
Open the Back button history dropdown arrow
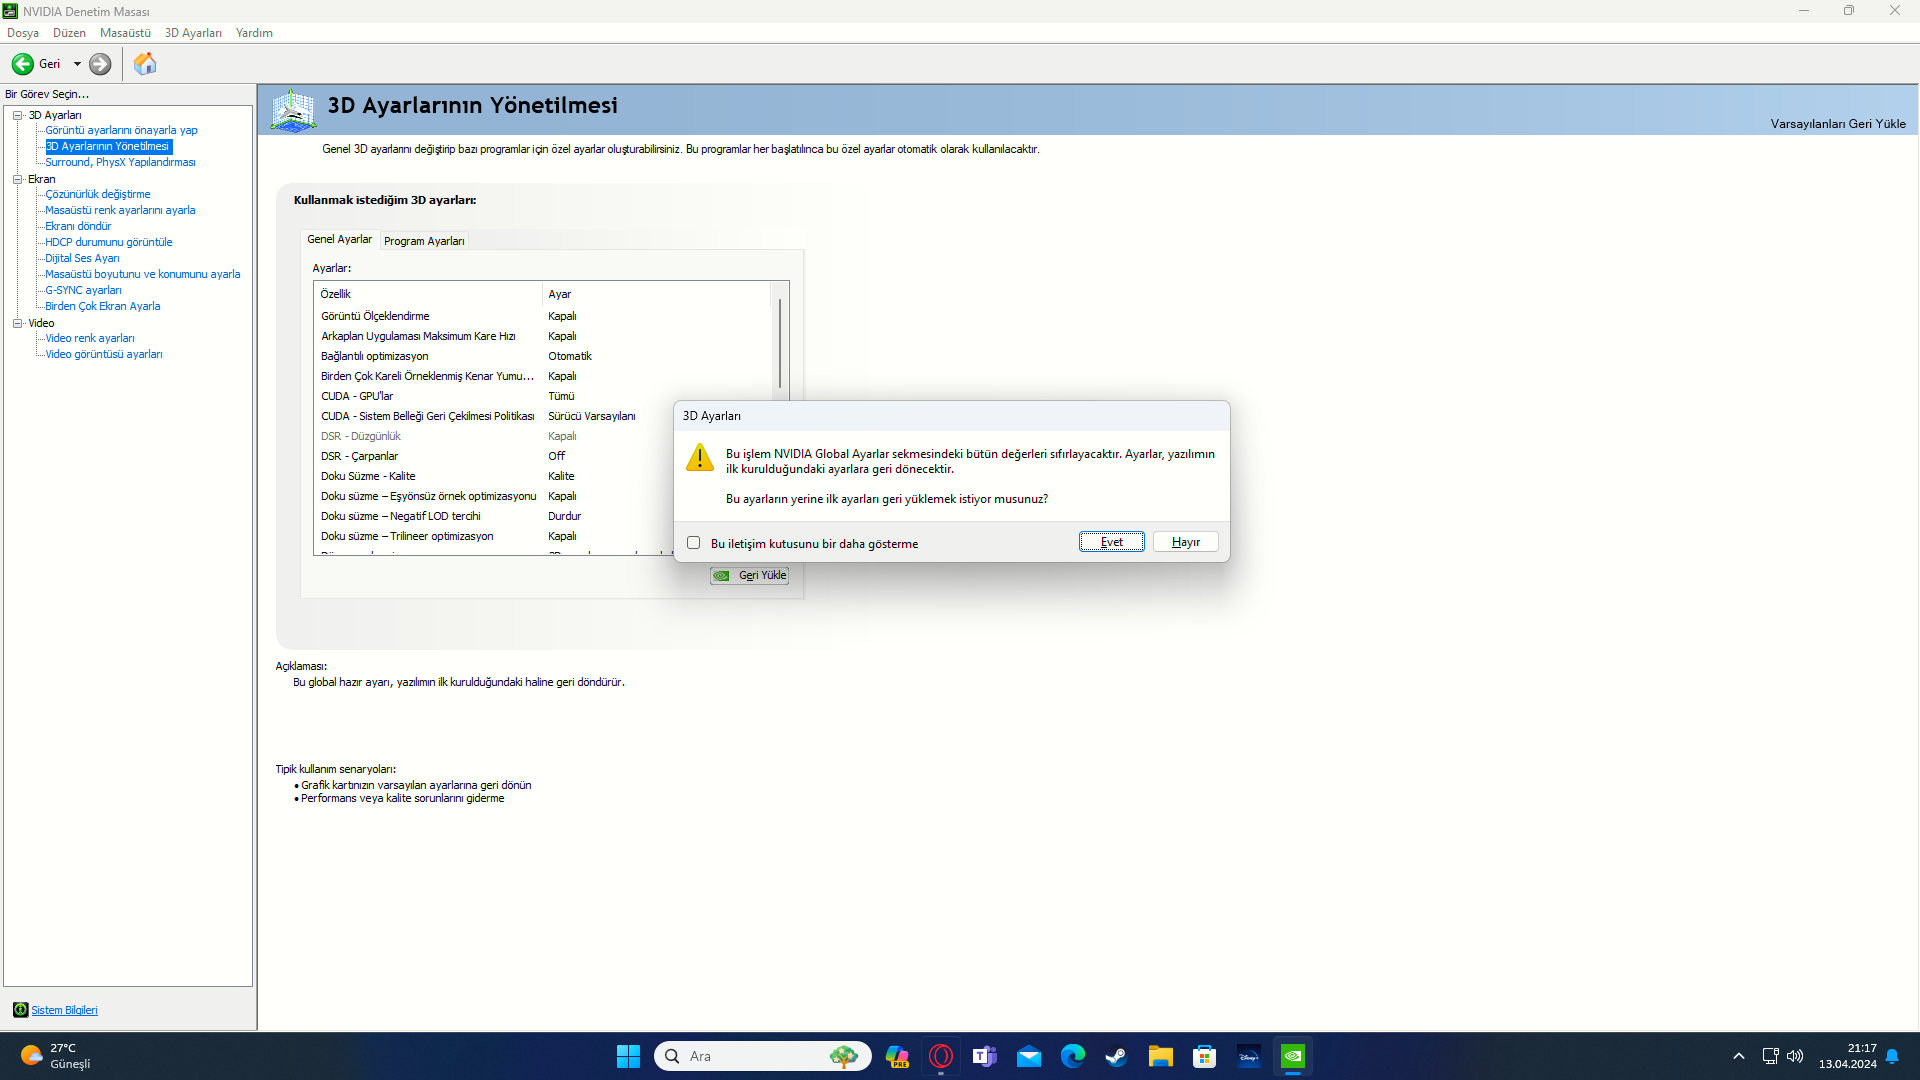click(77, 64)
